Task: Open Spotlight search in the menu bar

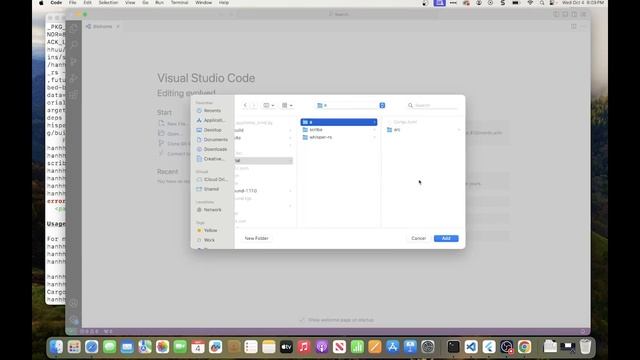Action: pyautogui.click(x=542, y=3)
